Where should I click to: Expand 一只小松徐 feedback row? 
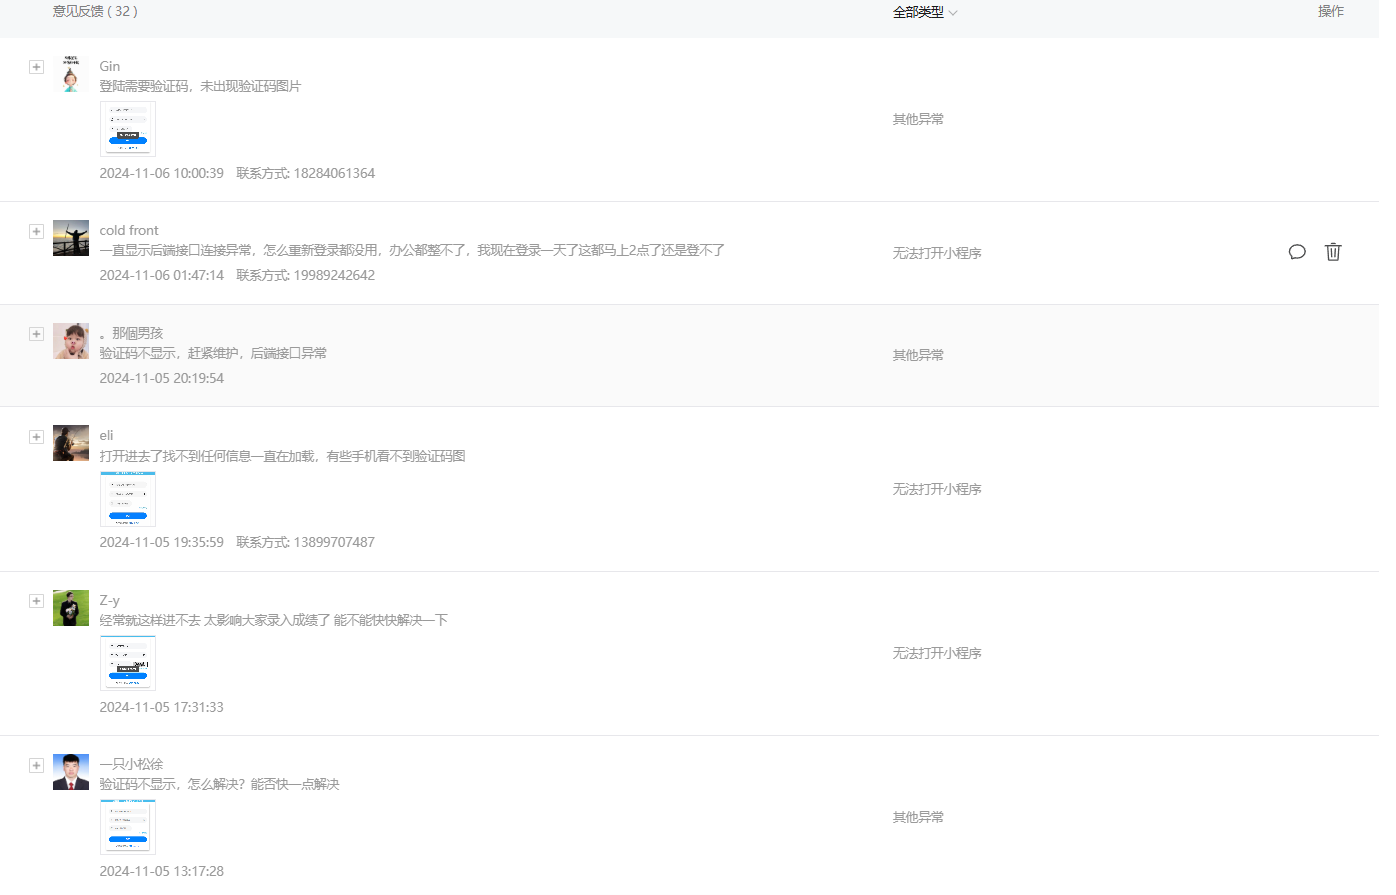pos(36,765)
